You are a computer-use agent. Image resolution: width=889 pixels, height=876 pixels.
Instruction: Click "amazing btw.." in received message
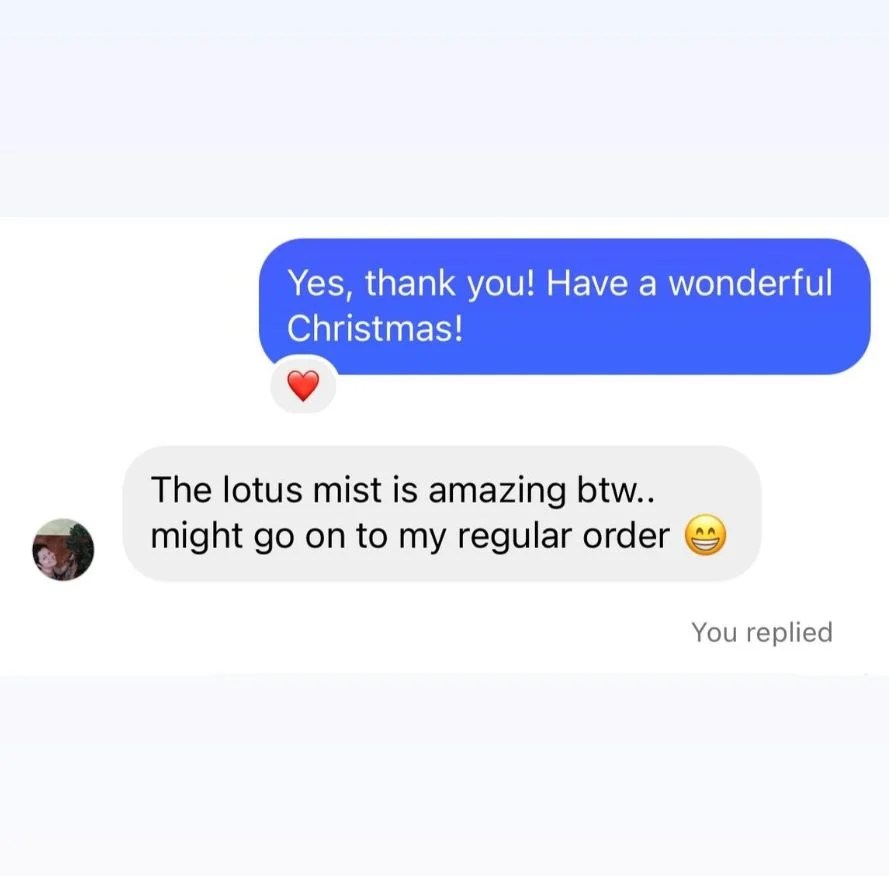coord(541,490)
